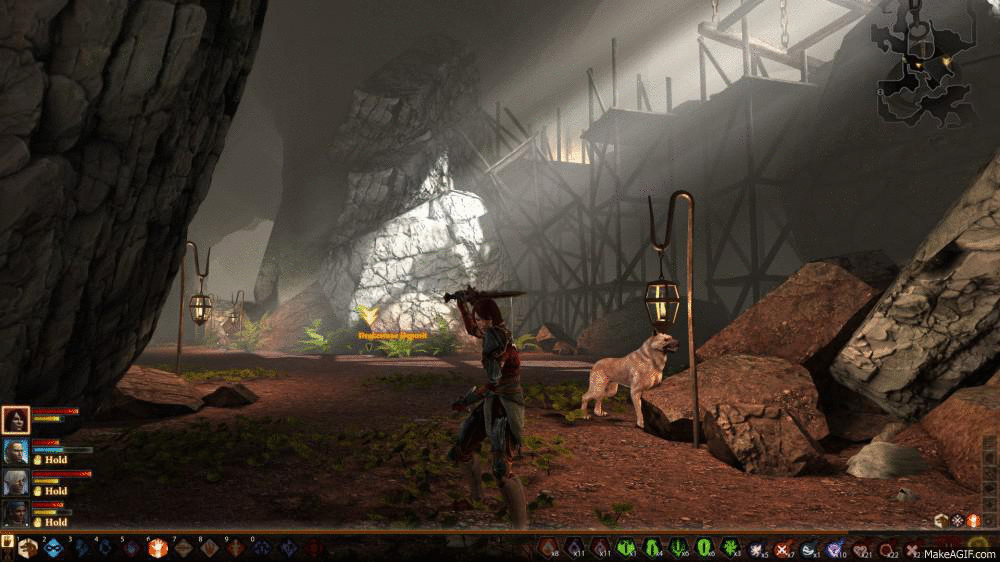This screenshot has width=1000, height=562.
Task: Use the green item labeled x1
Action: point(626,548)
